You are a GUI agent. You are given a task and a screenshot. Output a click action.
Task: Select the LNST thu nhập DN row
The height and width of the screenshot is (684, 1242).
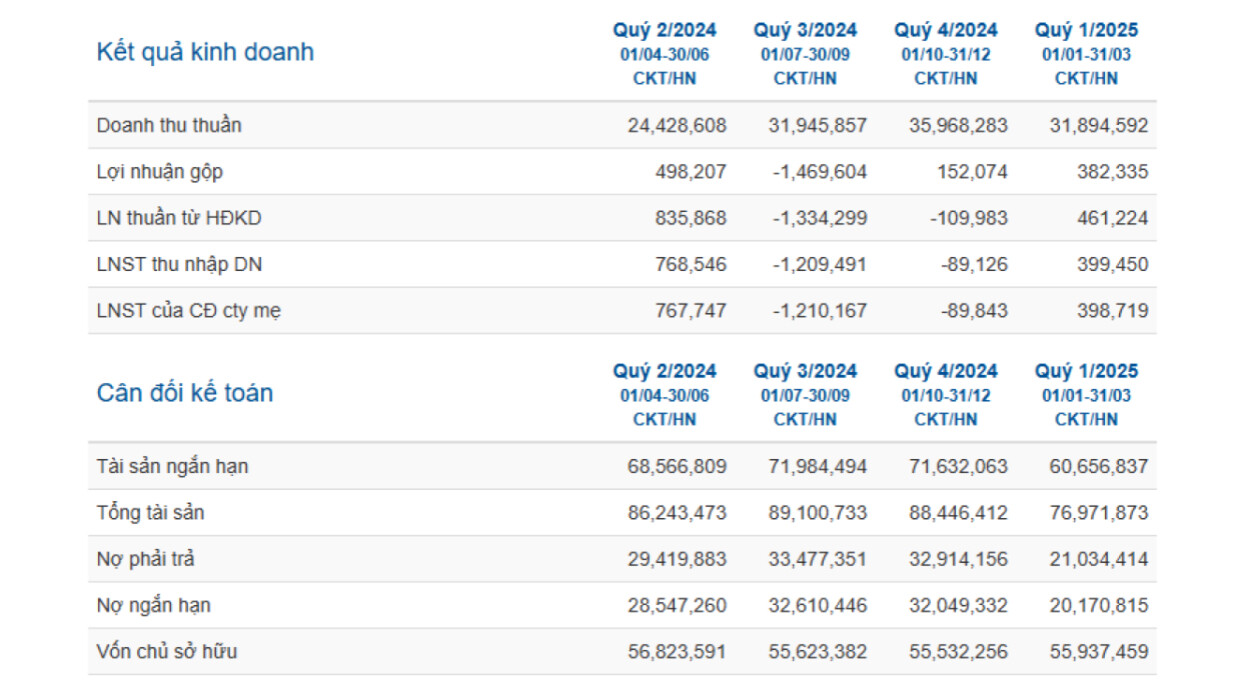click(x=180, y=265)
